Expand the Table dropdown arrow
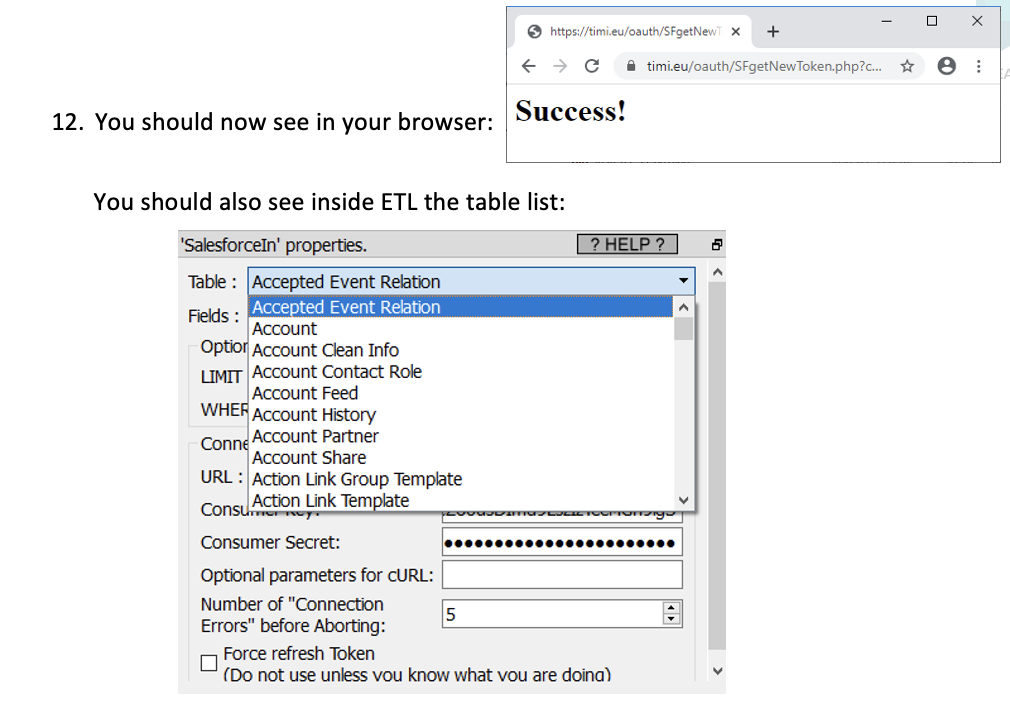This screenshot has width=1010, height=706. pyautogui.click(x=683, y=281)
